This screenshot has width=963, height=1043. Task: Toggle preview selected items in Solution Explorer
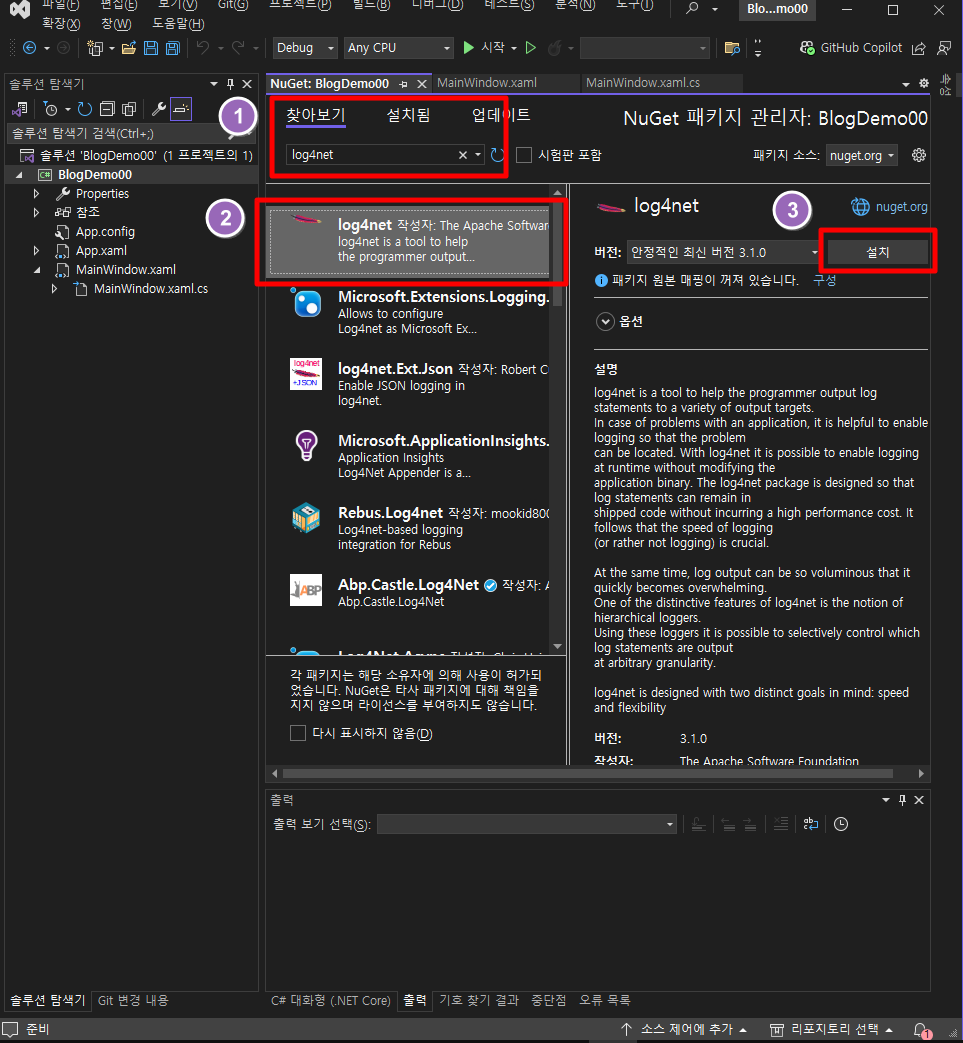pos(181,108)
